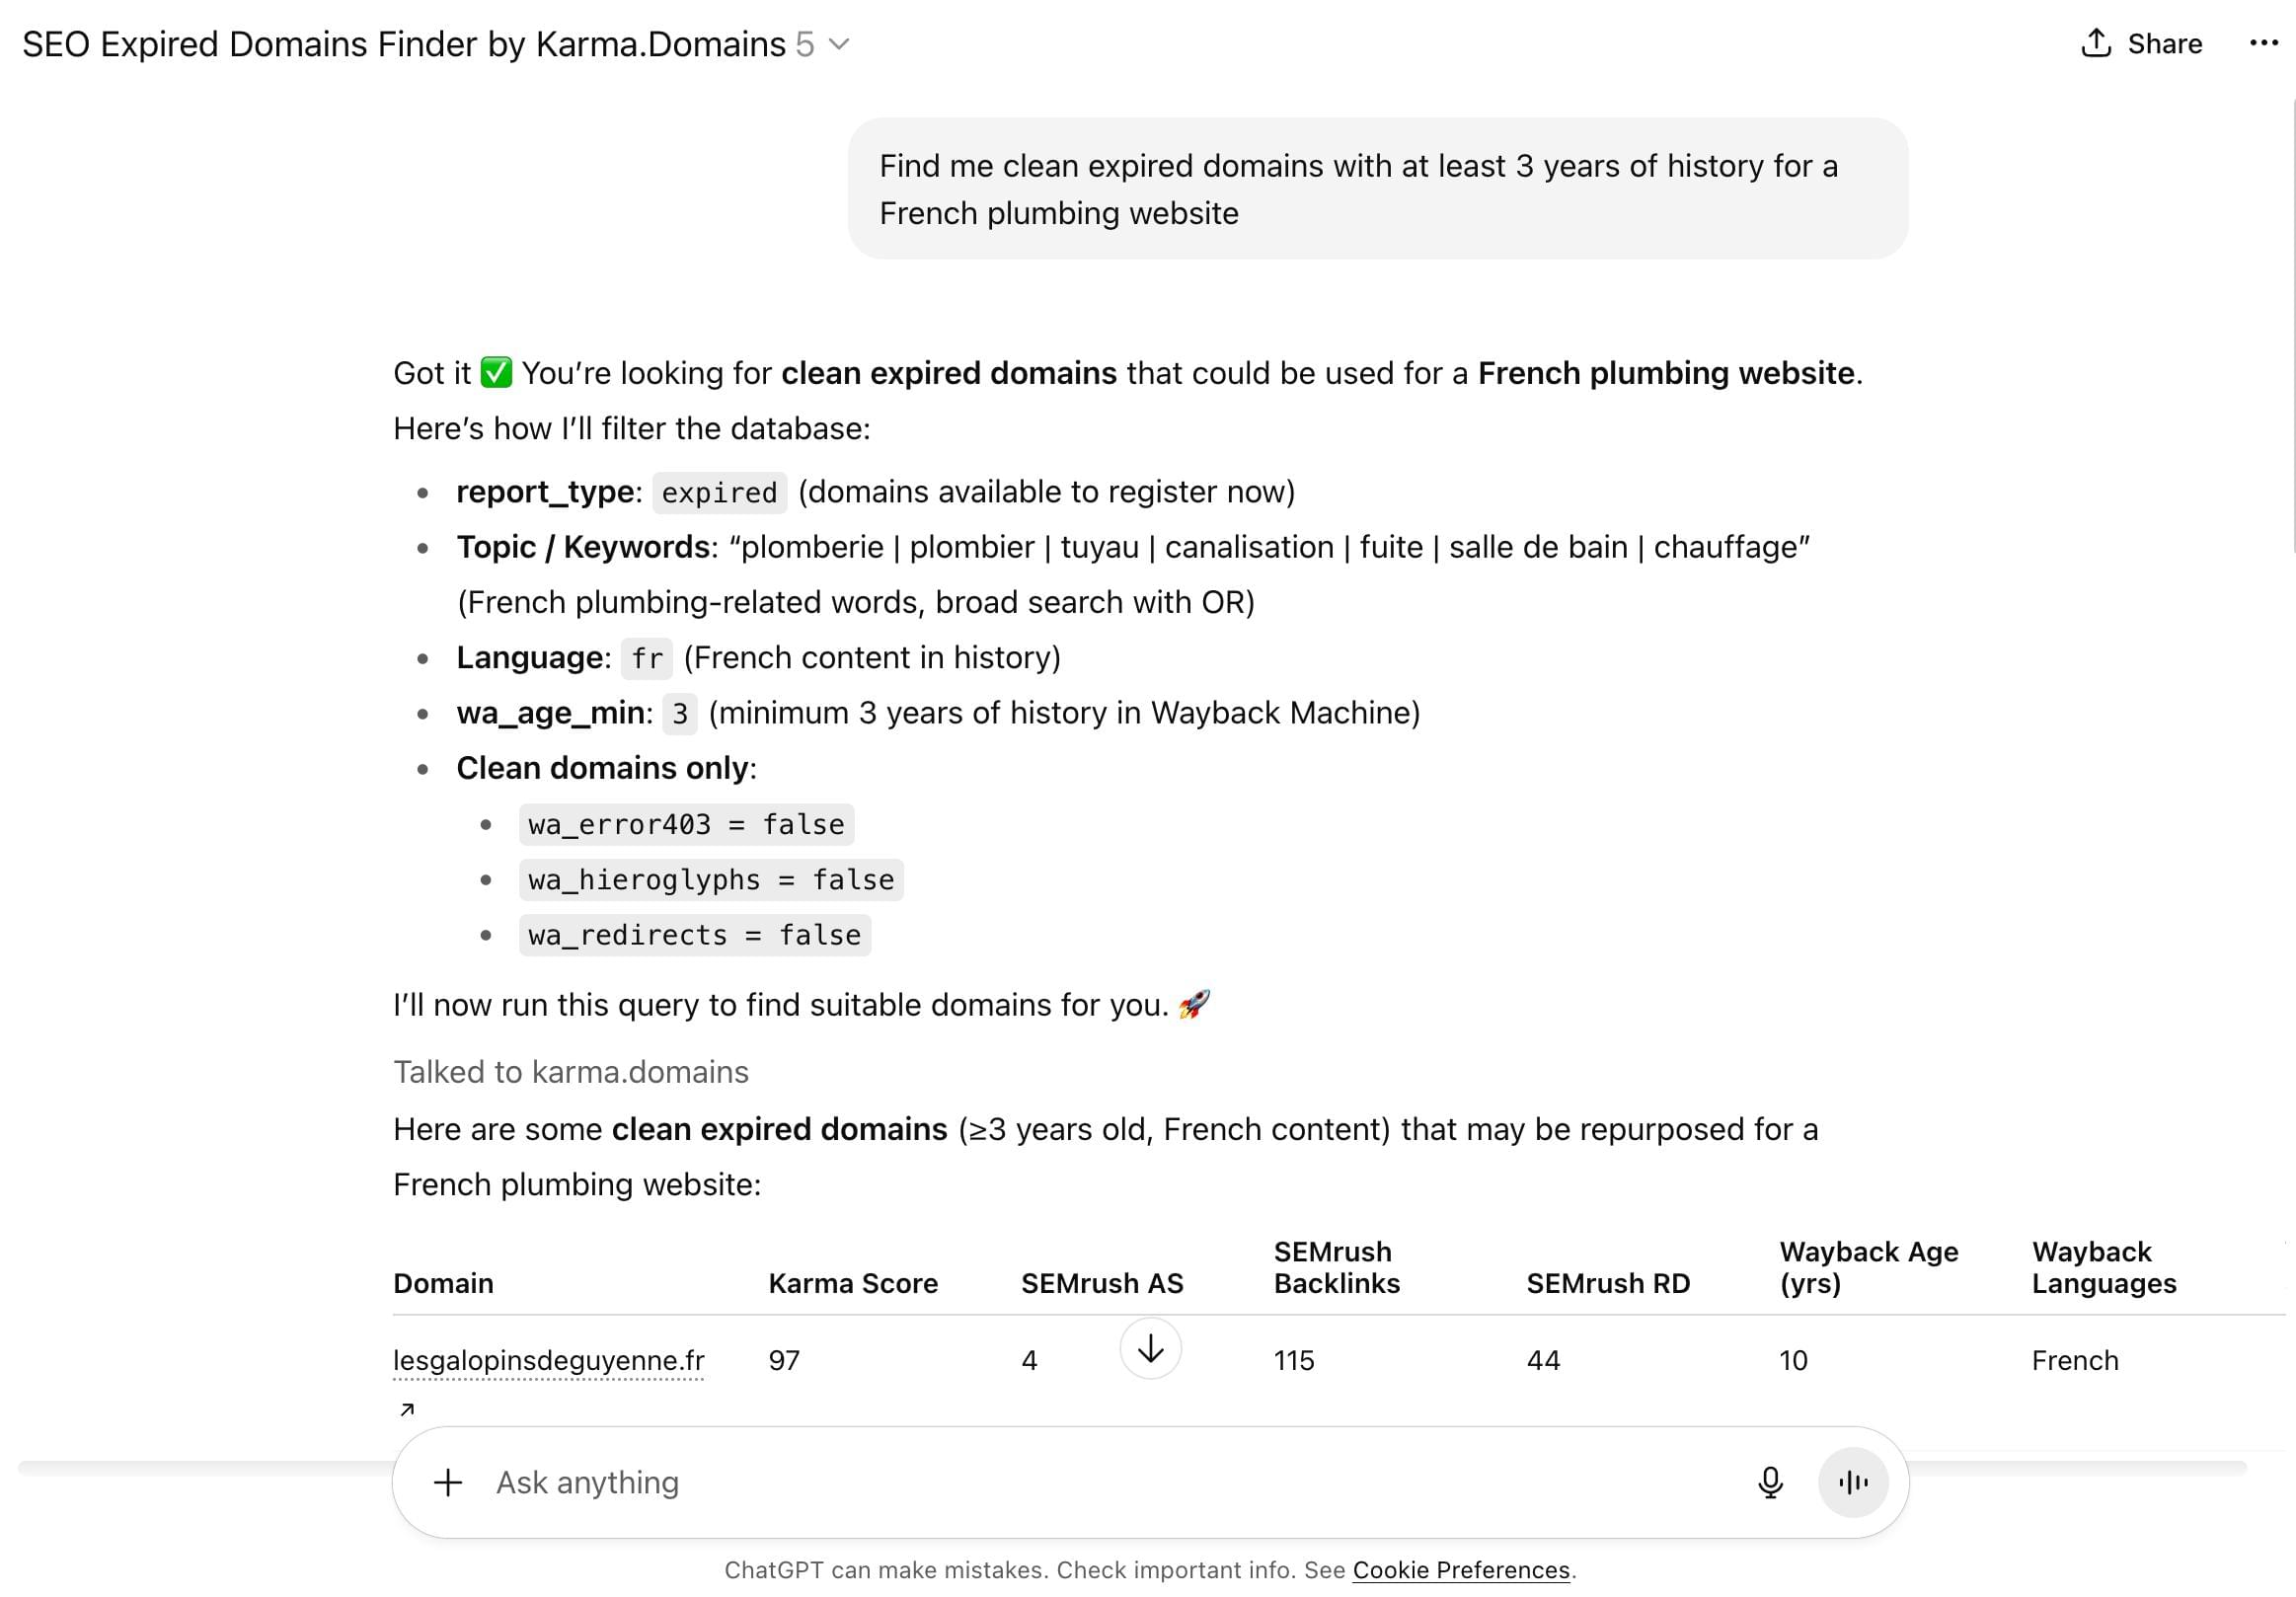This screenshot has width=2296, height=1597.
Task: Click external link arrow below the lesgalopinsdeguyenne.fr domain
Action: click(x=406, y=1410)
